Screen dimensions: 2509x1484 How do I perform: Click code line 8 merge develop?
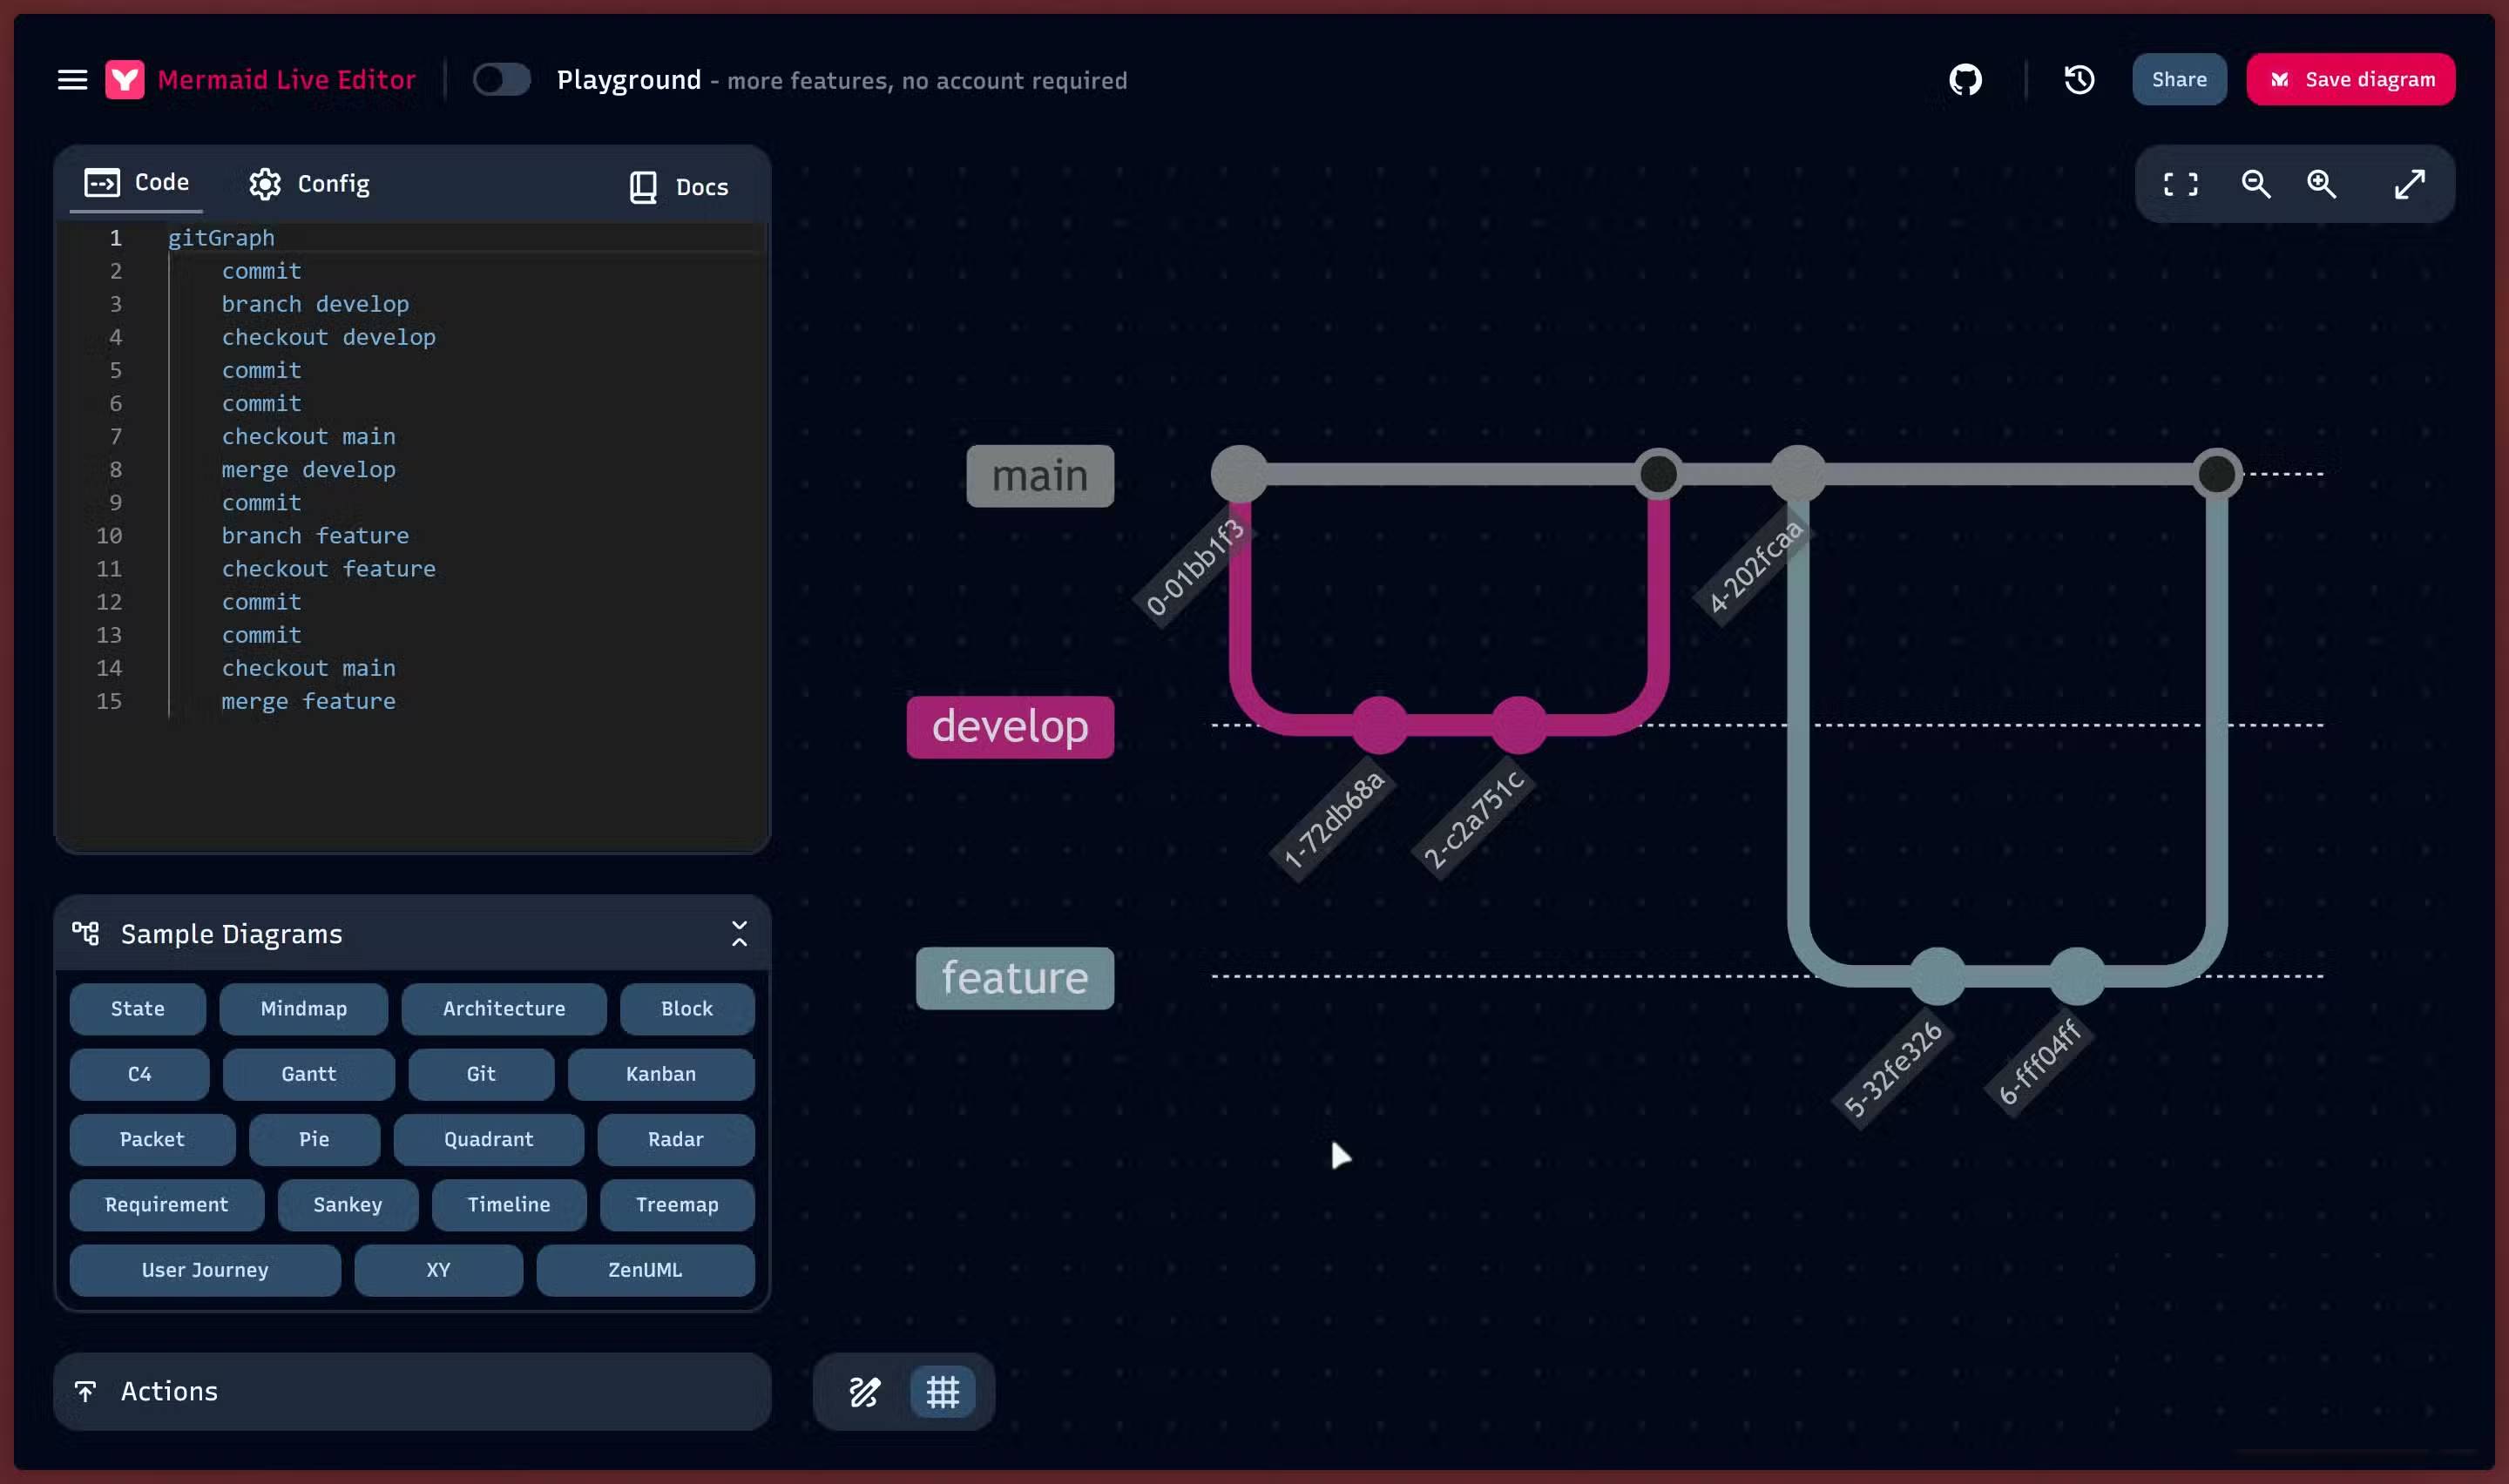pyautogui.click(x=308, y=470)
